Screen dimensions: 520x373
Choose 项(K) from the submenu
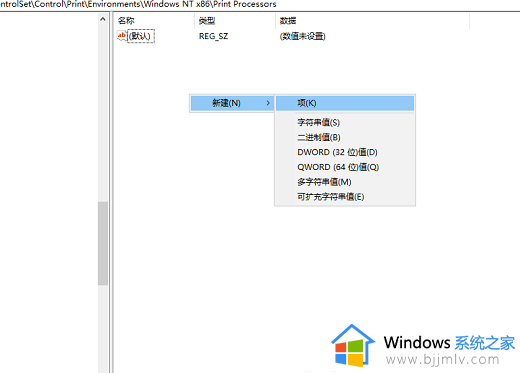pos(345,103)
